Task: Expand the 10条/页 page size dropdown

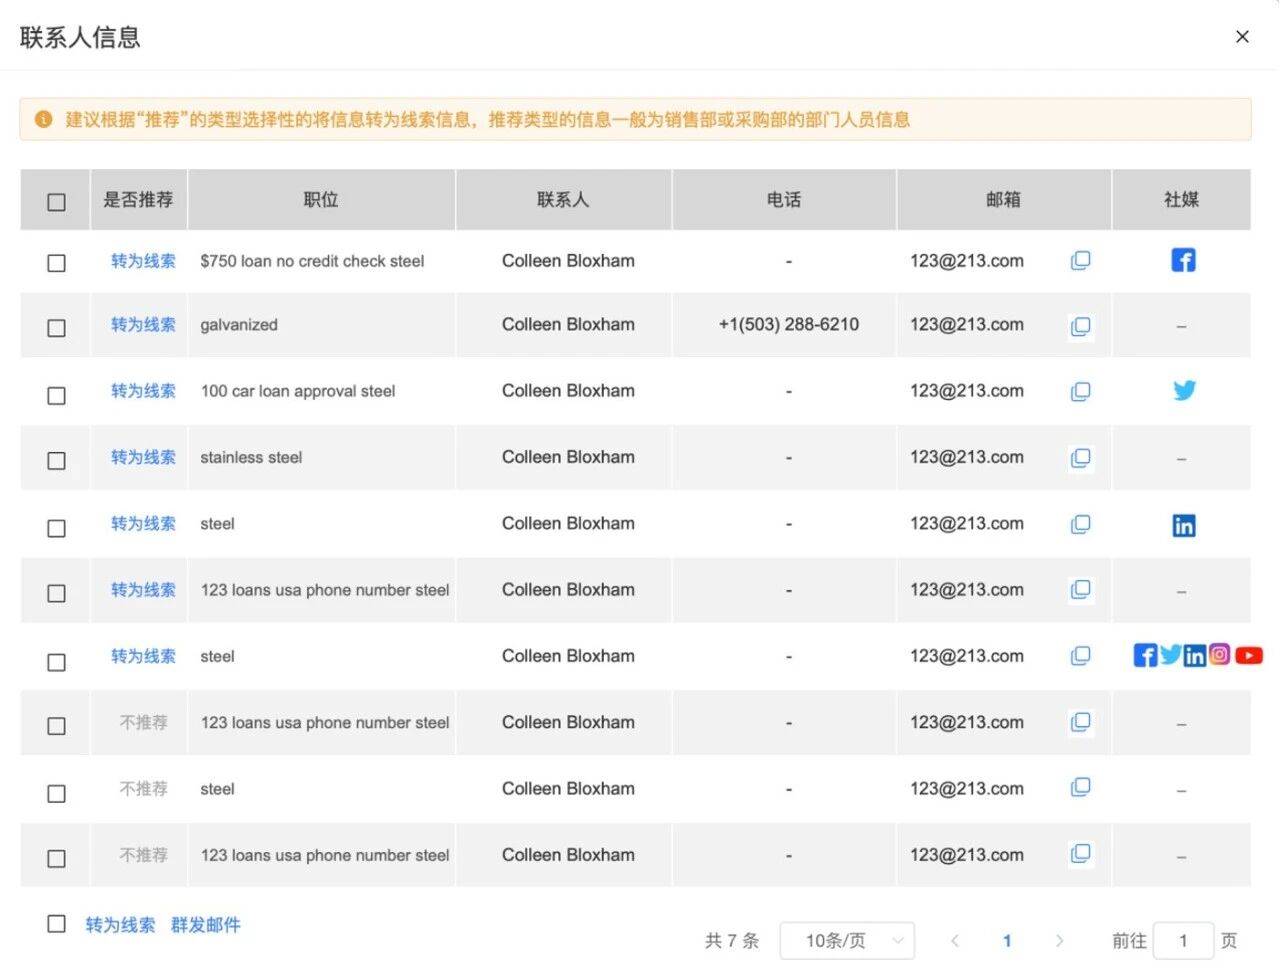Action: 847,941
